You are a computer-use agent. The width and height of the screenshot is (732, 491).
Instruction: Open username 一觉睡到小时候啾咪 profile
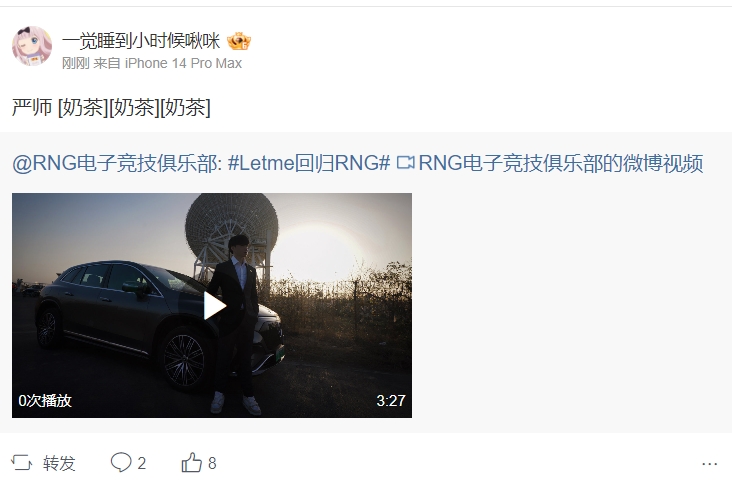[x=141, y=41]
